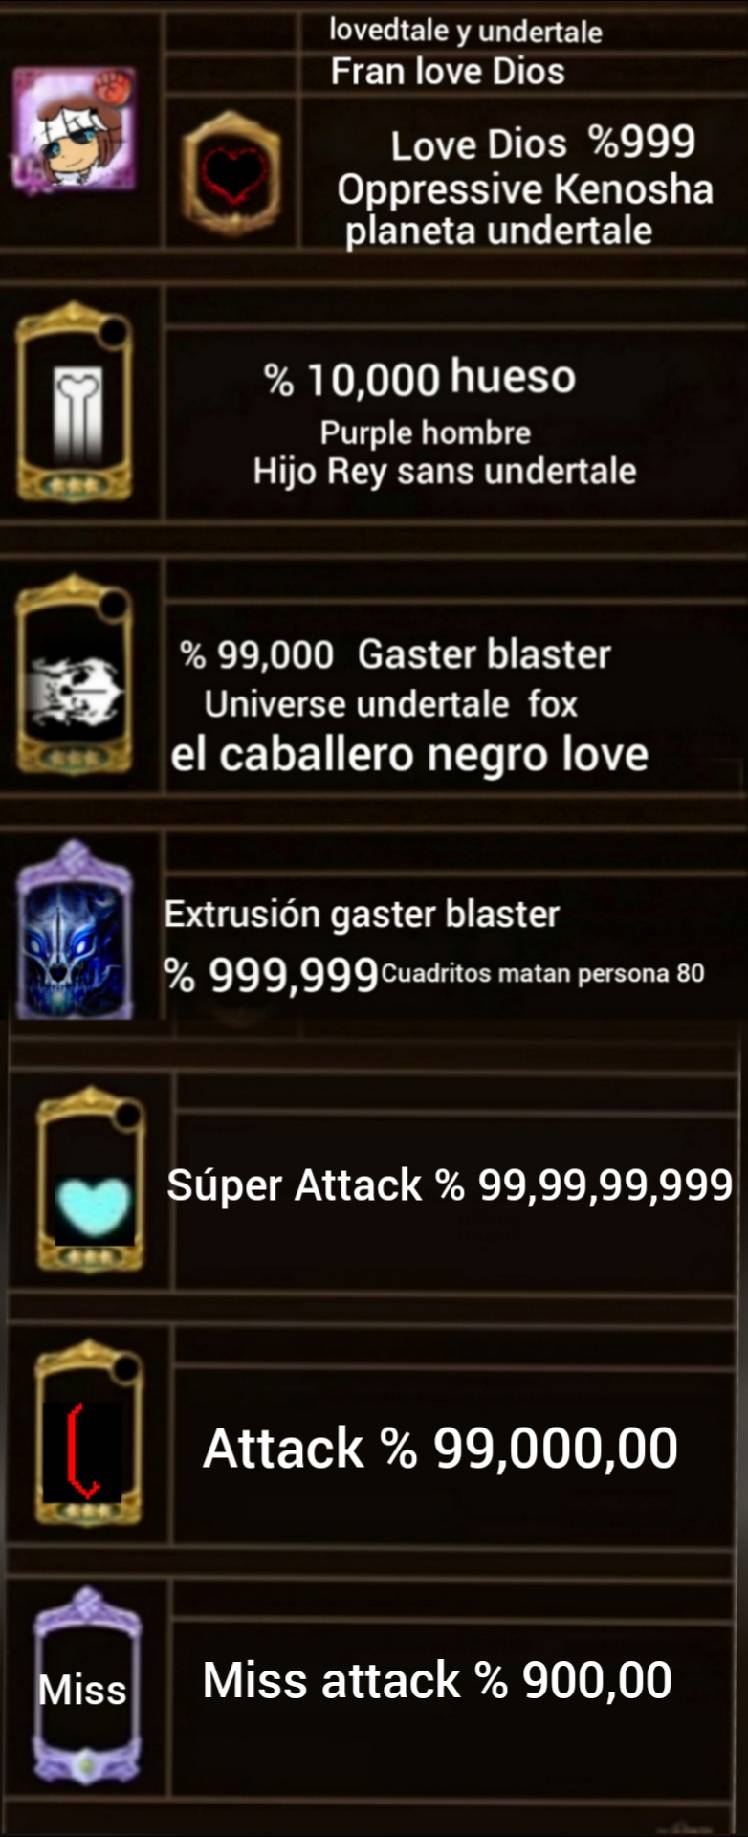The image size is (748, 1837).
Task: Tap the lovedtale y undertale title
Action: point(466,31)
